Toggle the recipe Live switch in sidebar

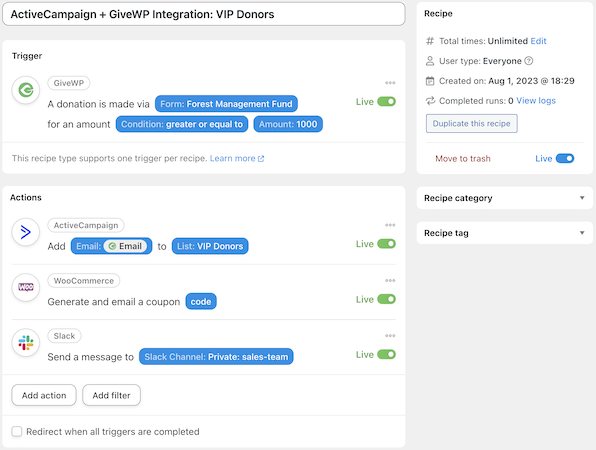click(x=565, y=158)
